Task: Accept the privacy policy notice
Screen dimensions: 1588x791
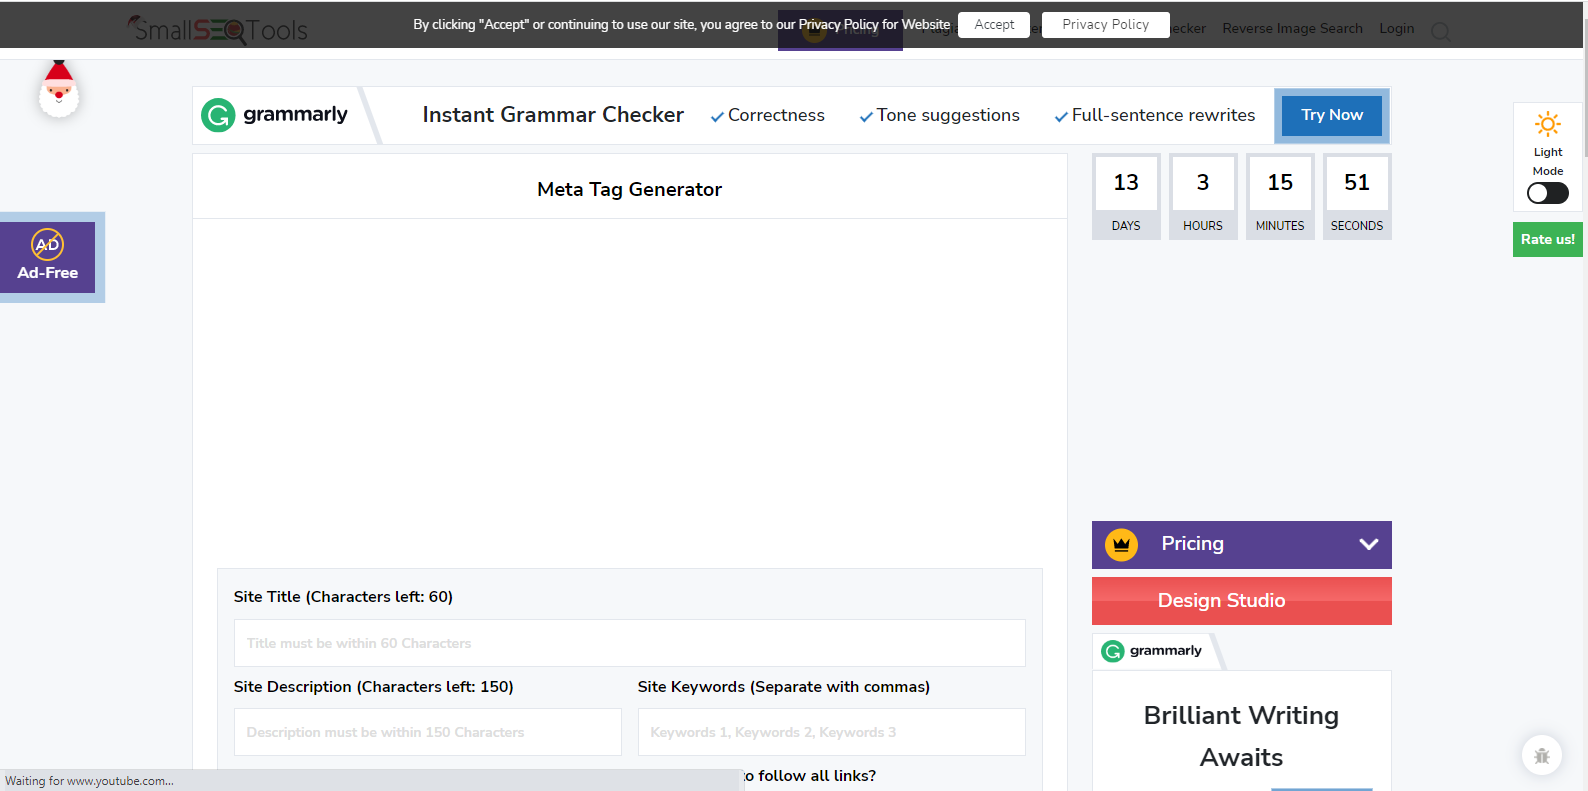Action: (x=994, y=25)
